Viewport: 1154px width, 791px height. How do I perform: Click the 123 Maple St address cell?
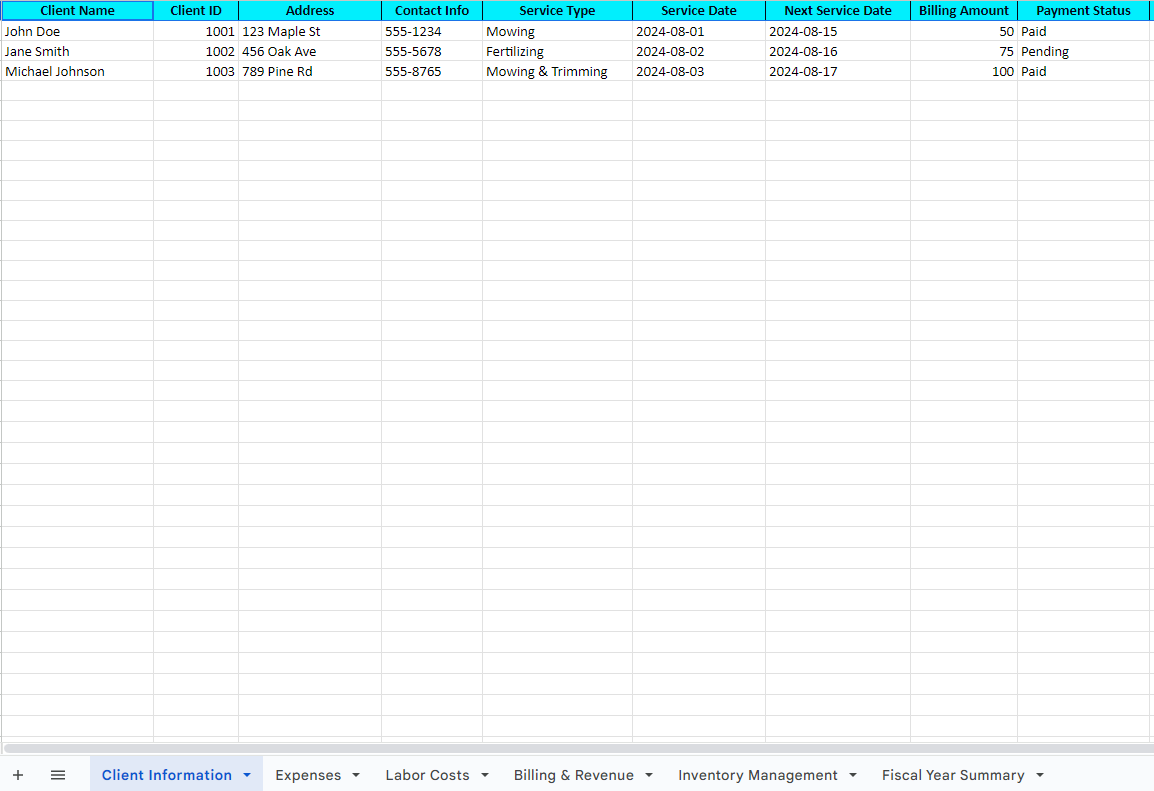[310, 32]
